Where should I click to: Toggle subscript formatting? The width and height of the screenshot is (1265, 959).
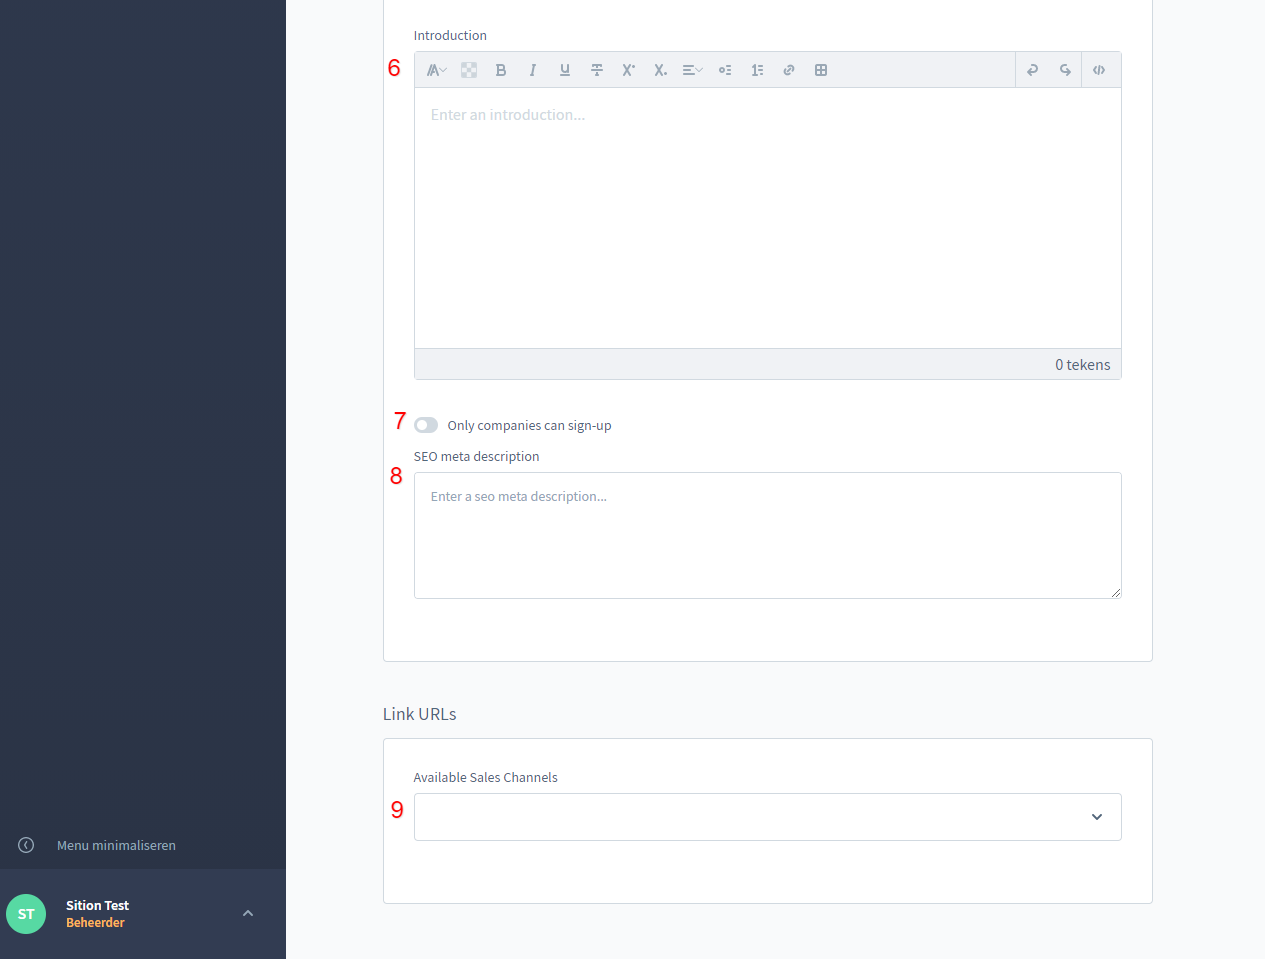(660, 70)
